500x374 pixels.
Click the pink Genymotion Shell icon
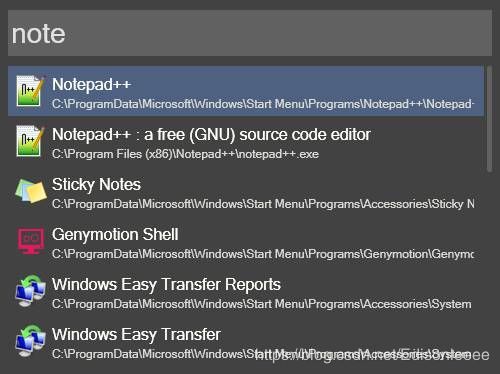click(x=31, y=241)
